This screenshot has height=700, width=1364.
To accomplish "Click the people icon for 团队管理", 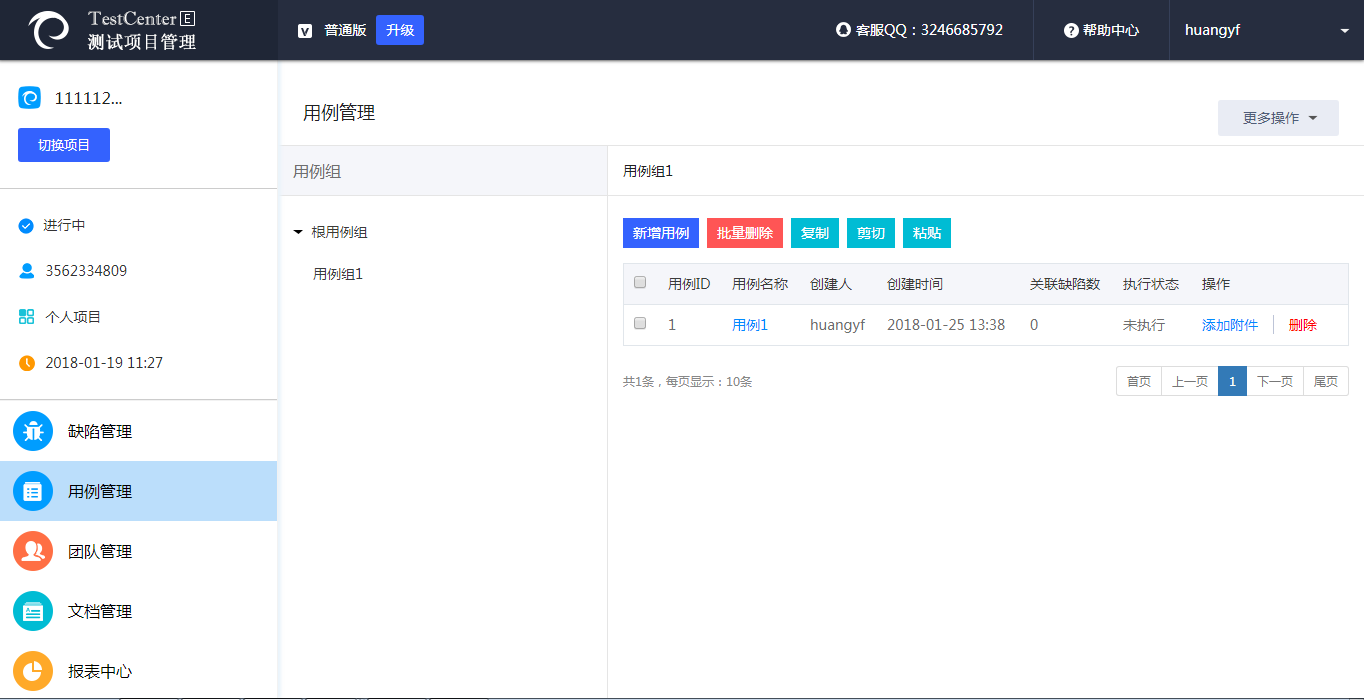I will [33, 551].
